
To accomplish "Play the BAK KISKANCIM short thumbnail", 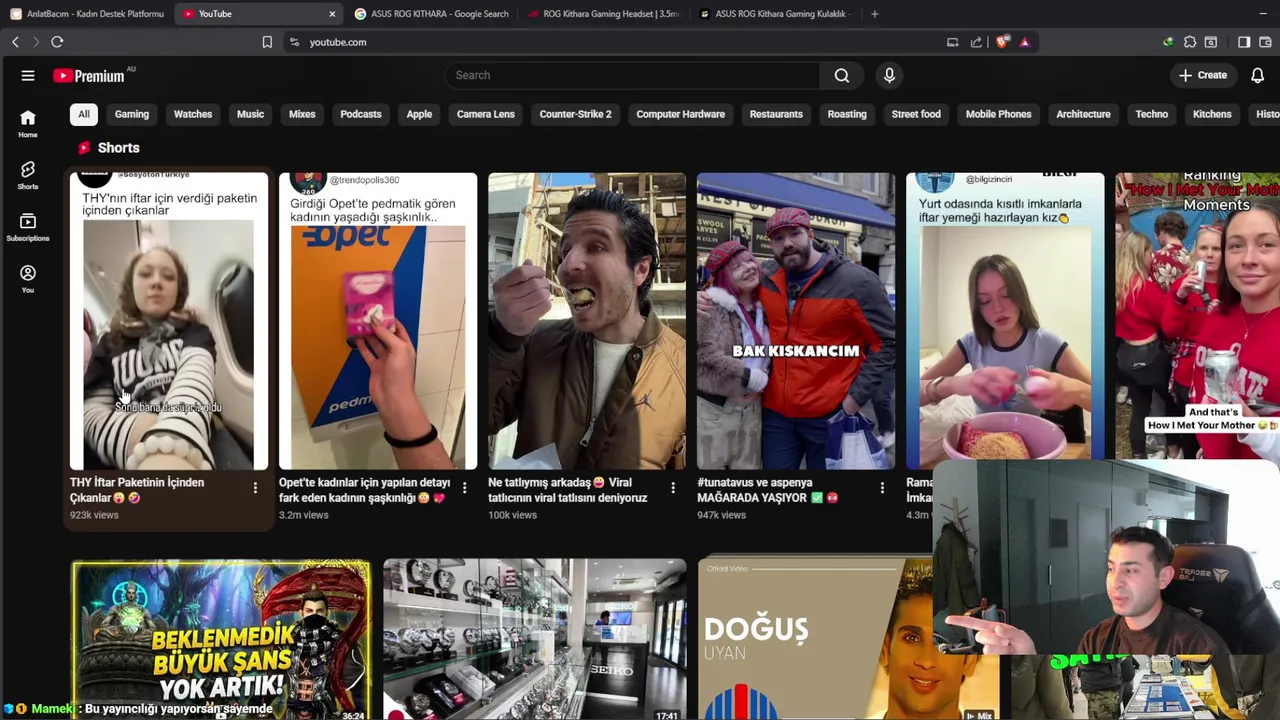I will click(796, 321).
